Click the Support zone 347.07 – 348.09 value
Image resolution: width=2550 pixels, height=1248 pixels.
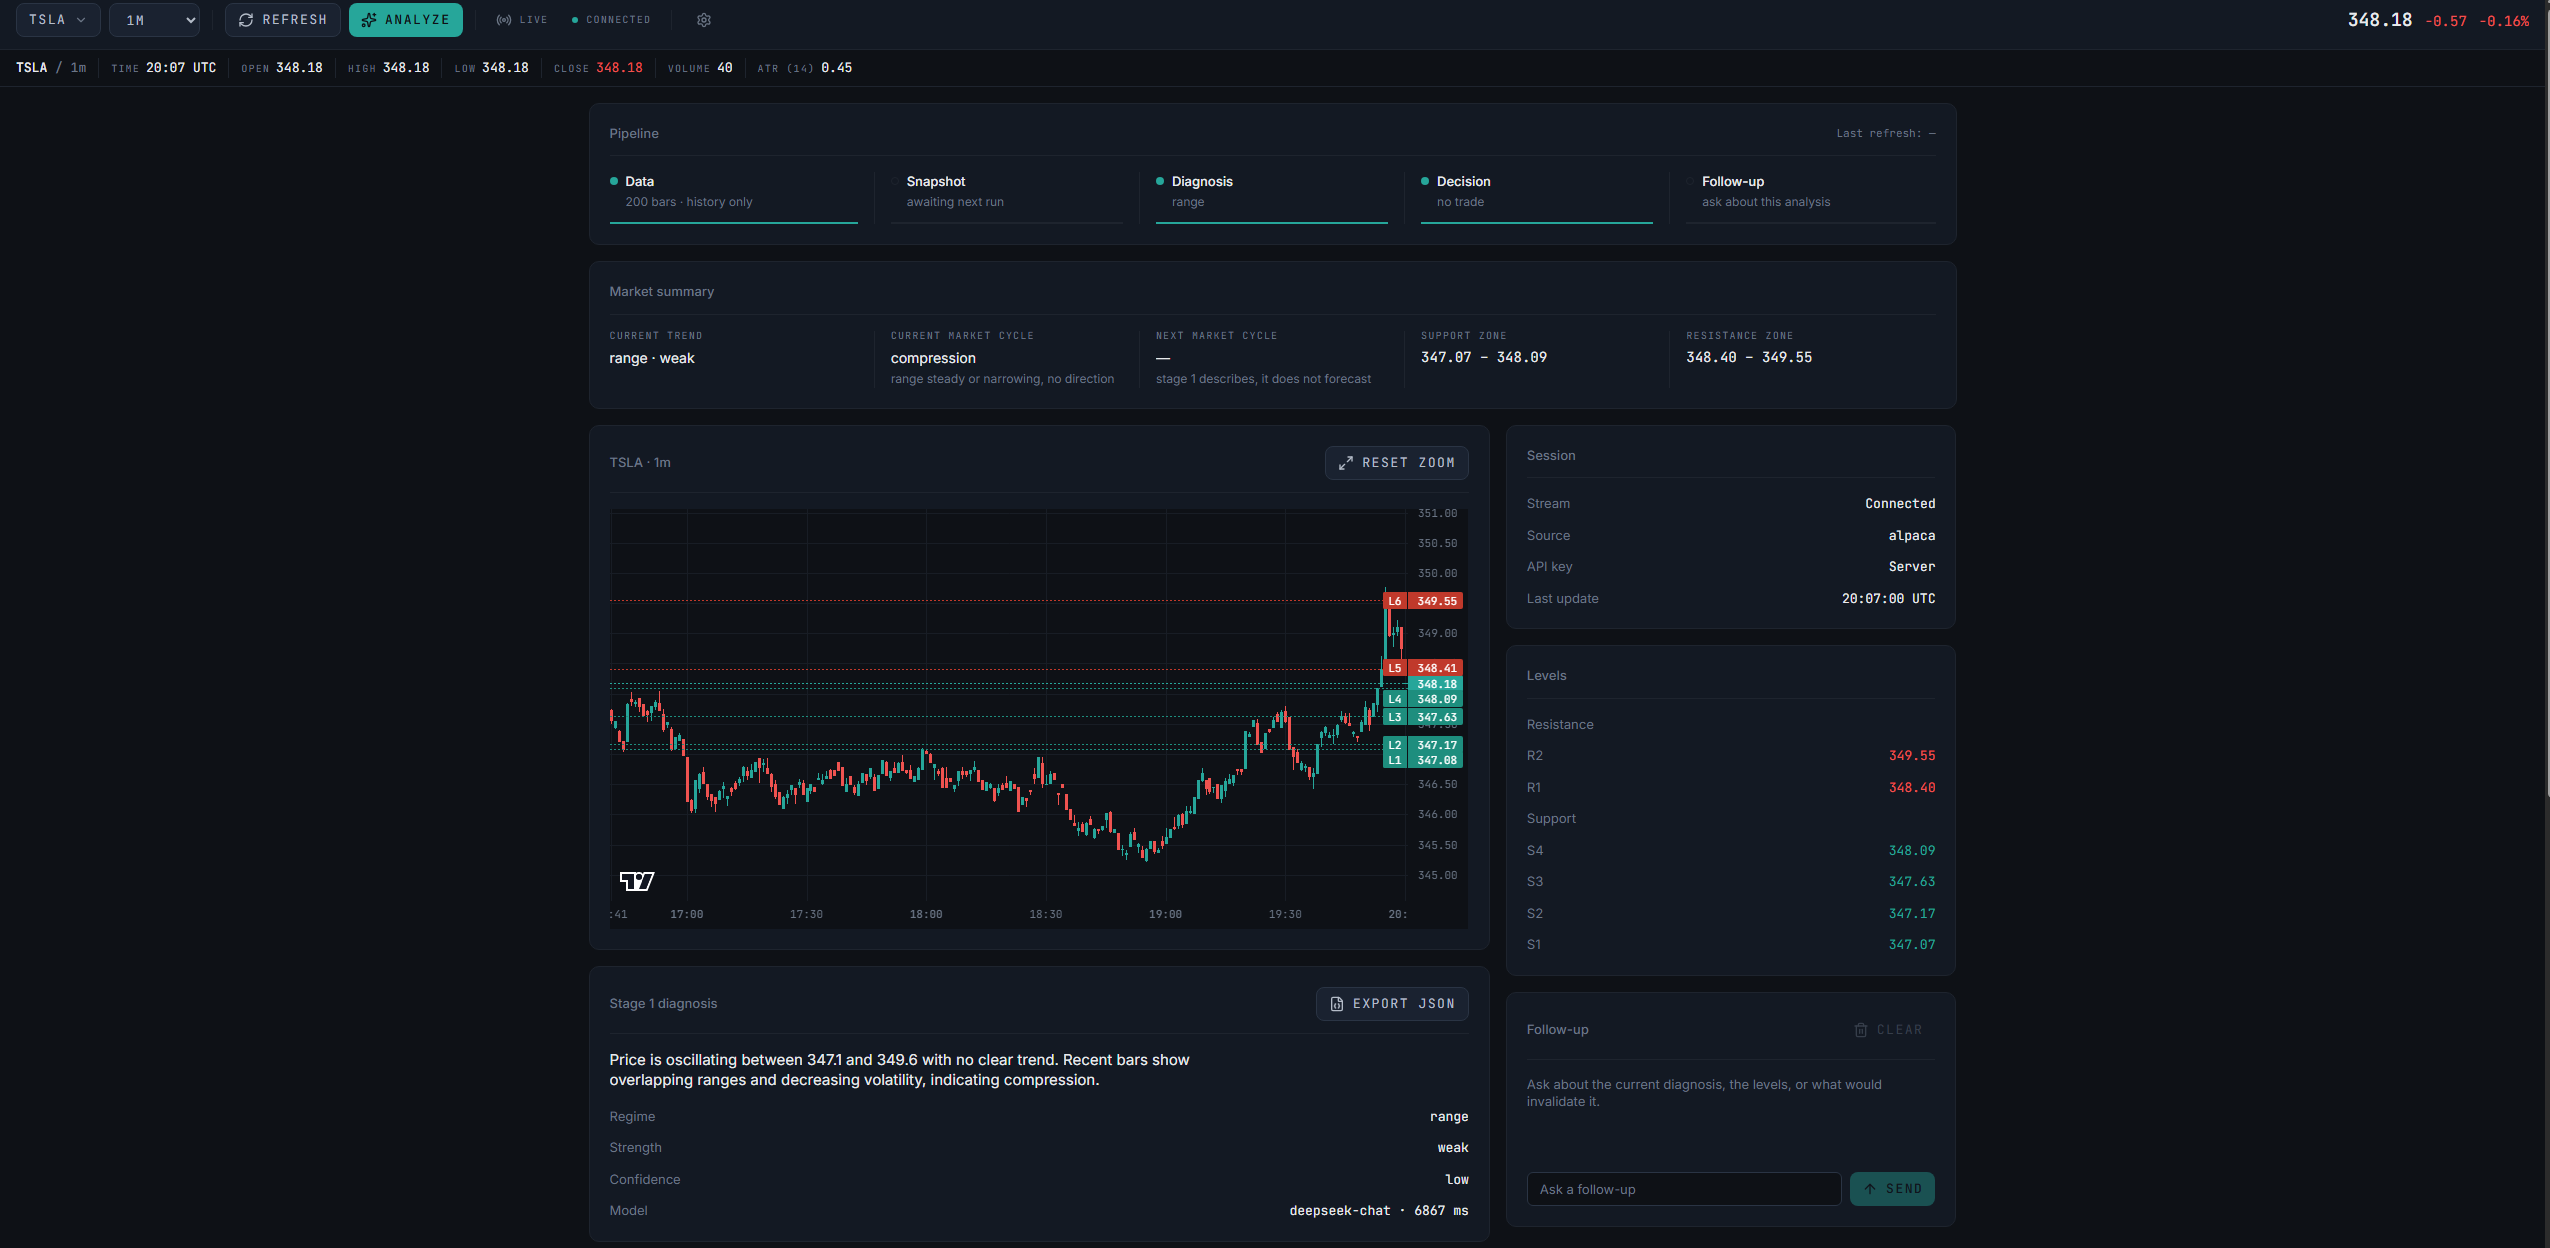1483,357
